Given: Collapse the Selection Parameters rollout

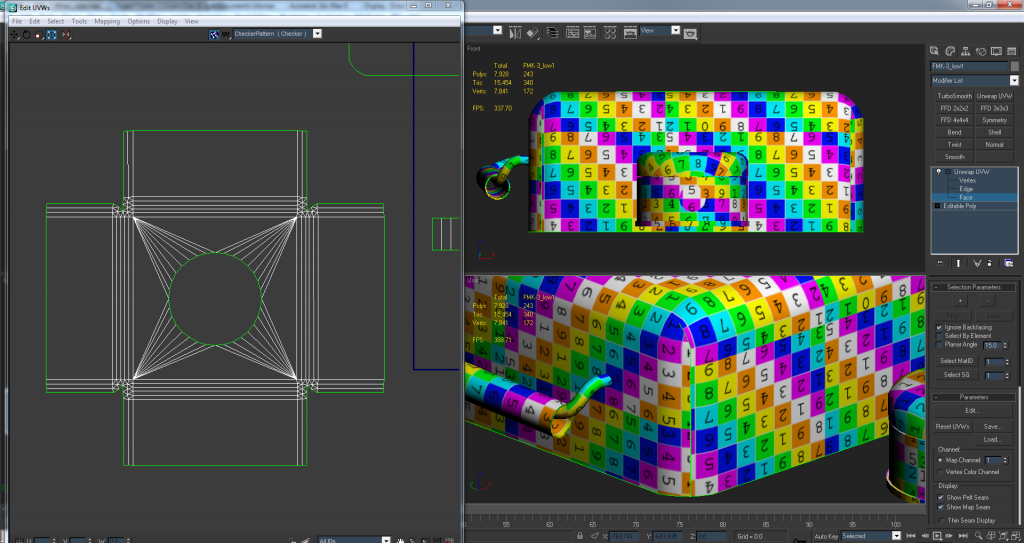Looking at the screenshot, I should pos(974,287).
